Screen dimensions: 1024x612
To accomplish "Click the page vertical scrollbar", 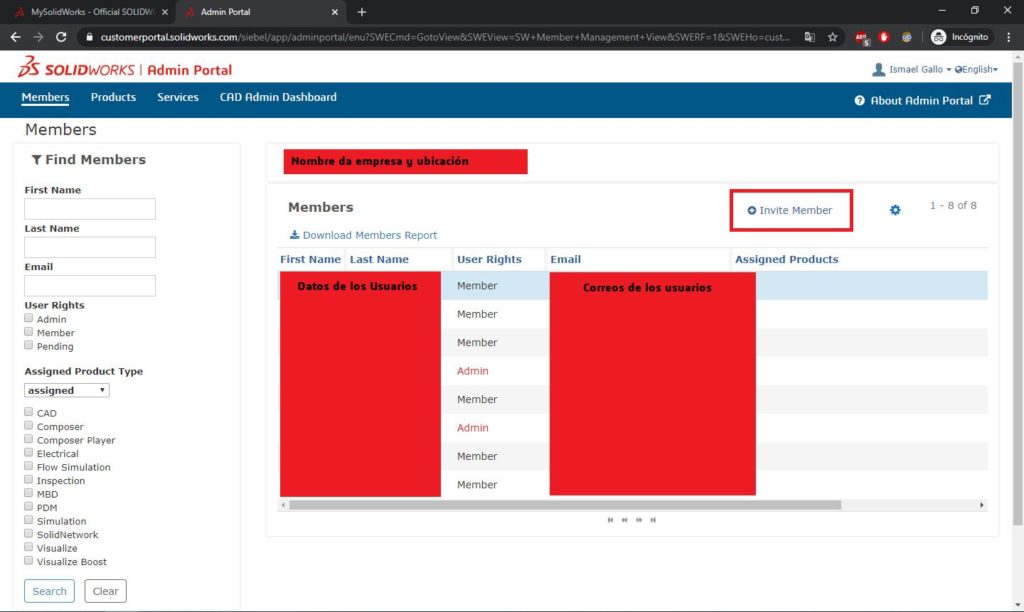I will pos(1017,294).
